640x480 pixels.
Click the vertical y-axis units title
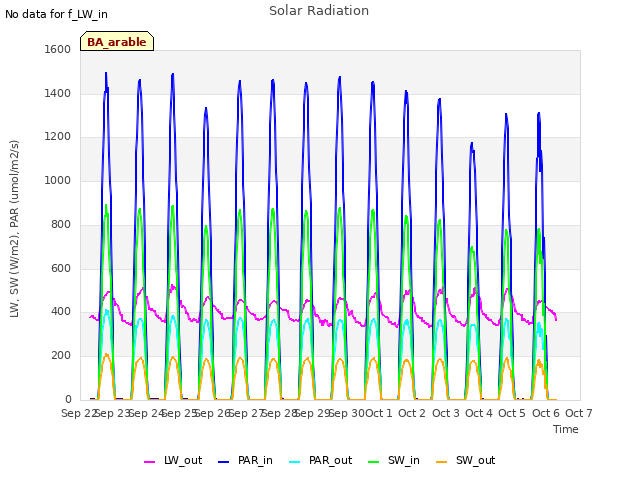coord(14,229)
